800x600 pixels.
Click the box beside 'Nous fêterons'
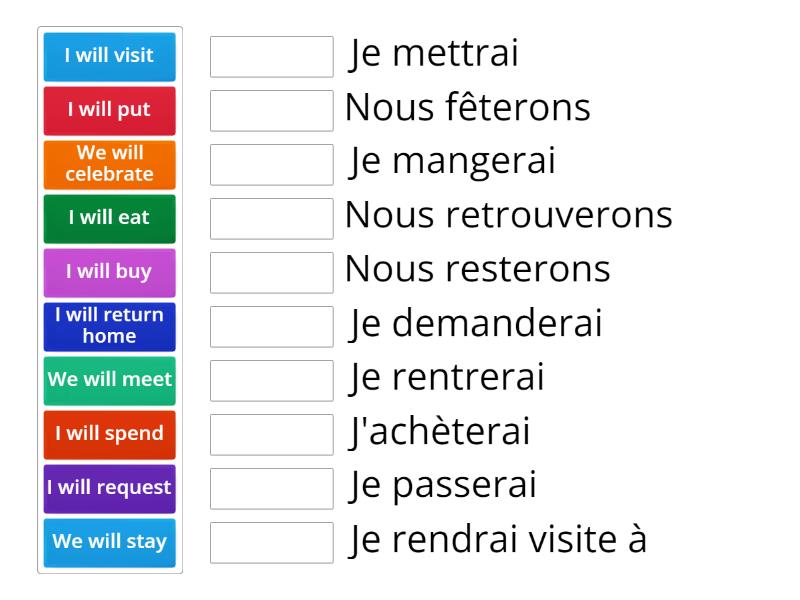coord(271,111)
